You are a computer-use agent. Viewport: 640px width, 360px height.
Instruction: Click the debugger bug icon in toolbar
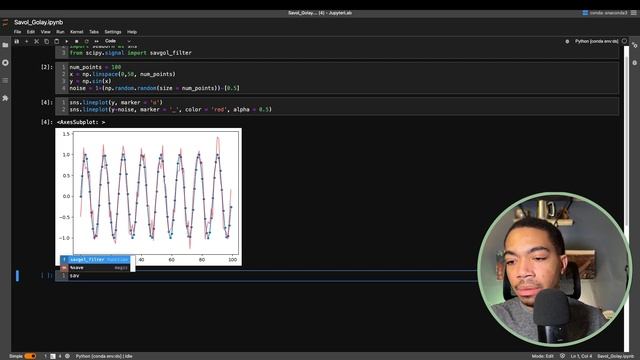567,41
